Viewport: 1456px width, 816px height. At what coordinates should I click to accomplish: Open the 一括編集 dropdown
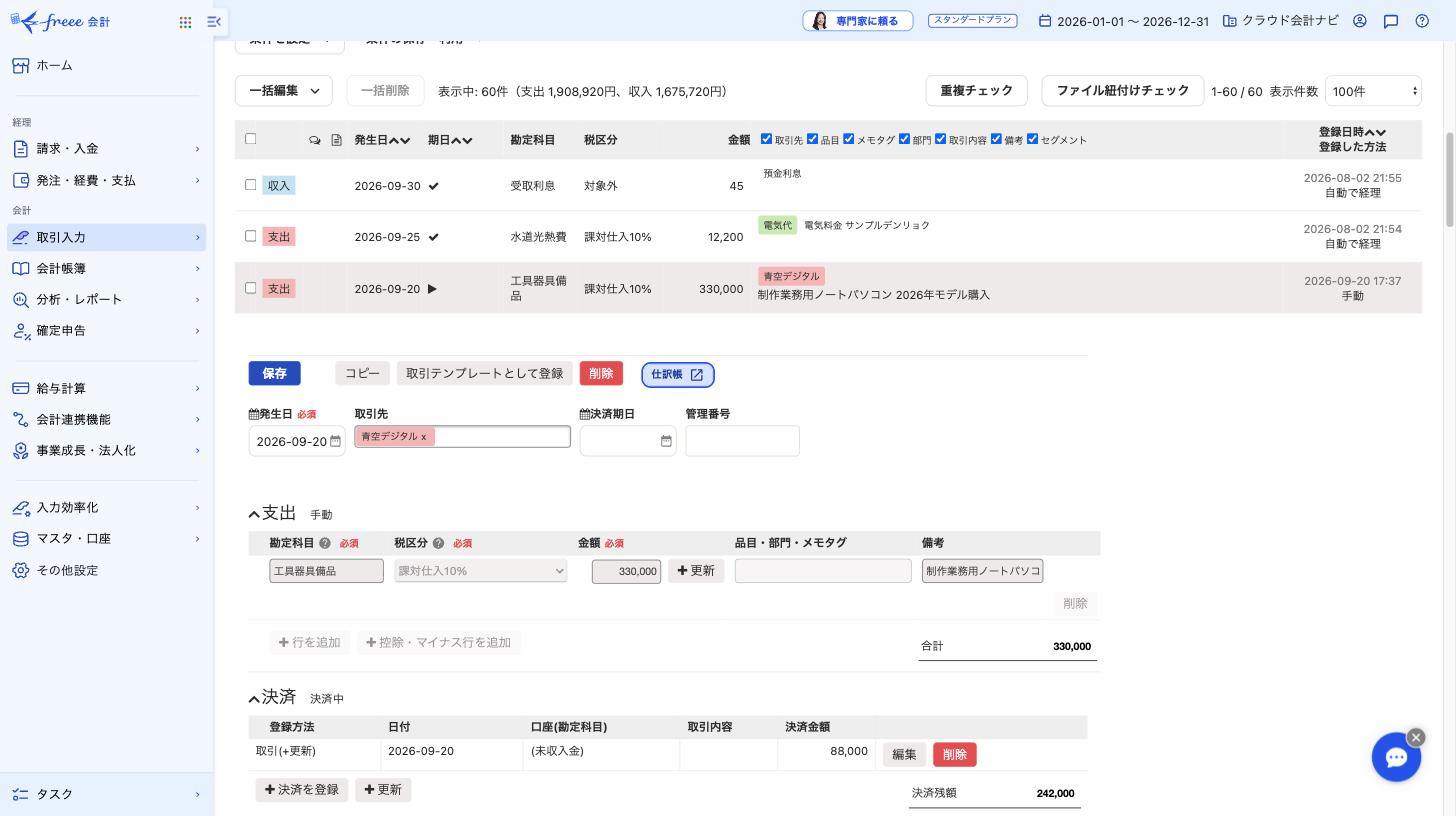tap(284, 91)
